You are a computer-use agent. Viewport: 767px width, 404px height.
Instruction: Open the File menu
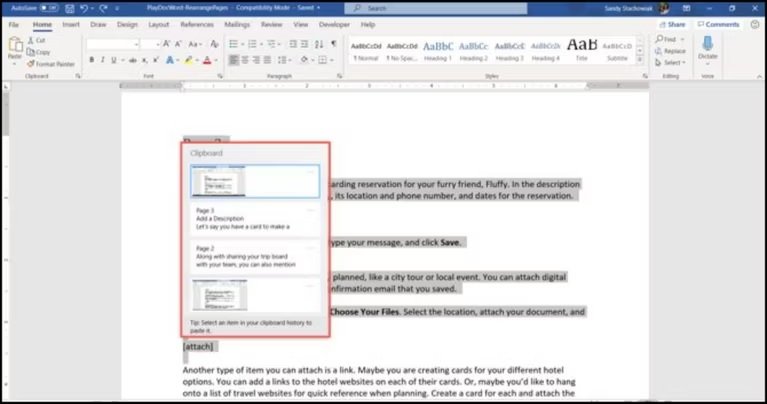point(14,24)
